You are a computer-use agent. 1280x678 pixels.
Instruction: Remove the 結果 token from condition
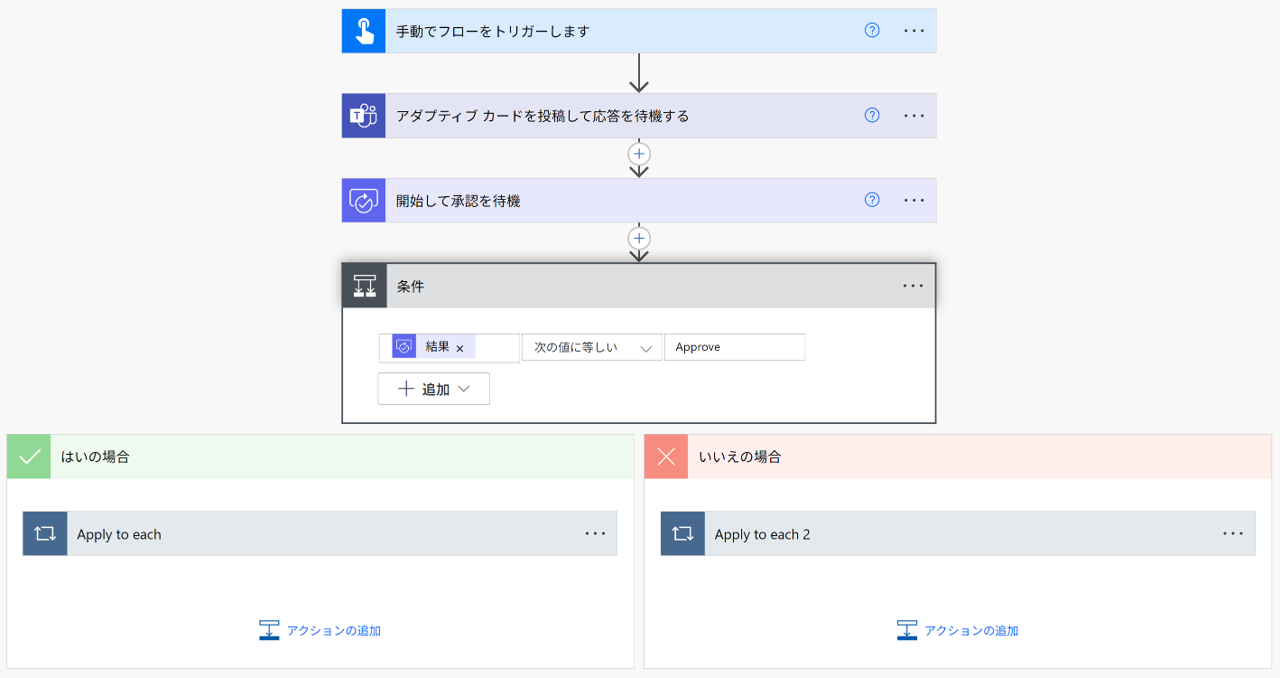(x=460, y=348)
